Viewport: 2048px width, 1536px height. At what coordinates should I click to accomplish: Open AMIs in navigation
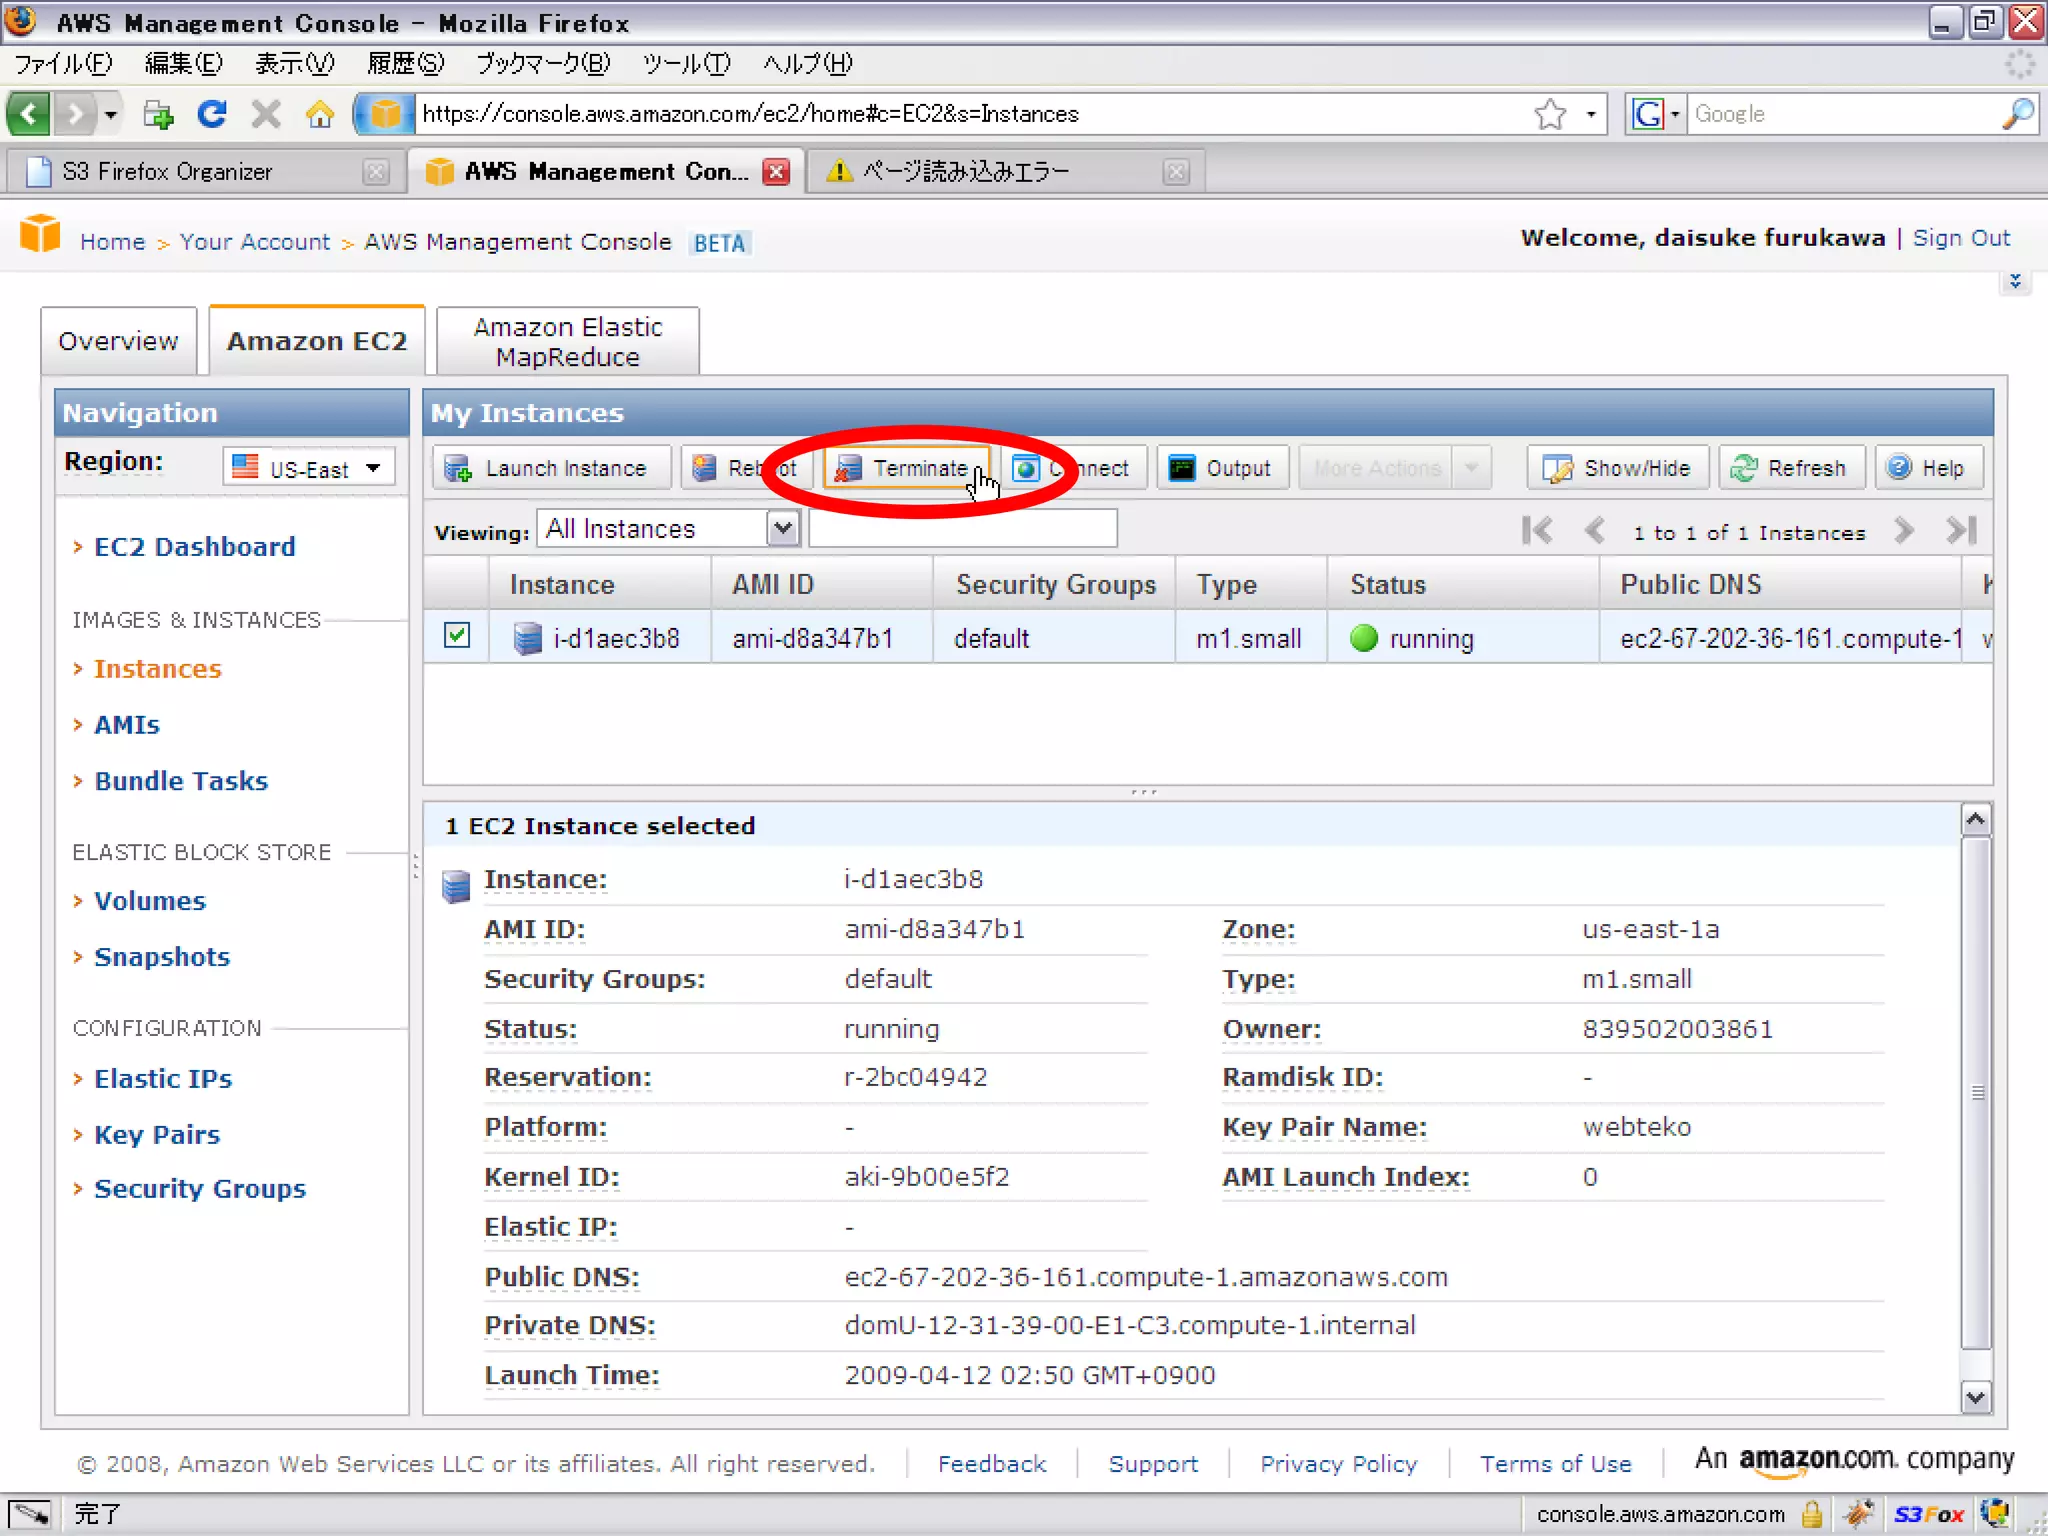(x=127, y=725)
